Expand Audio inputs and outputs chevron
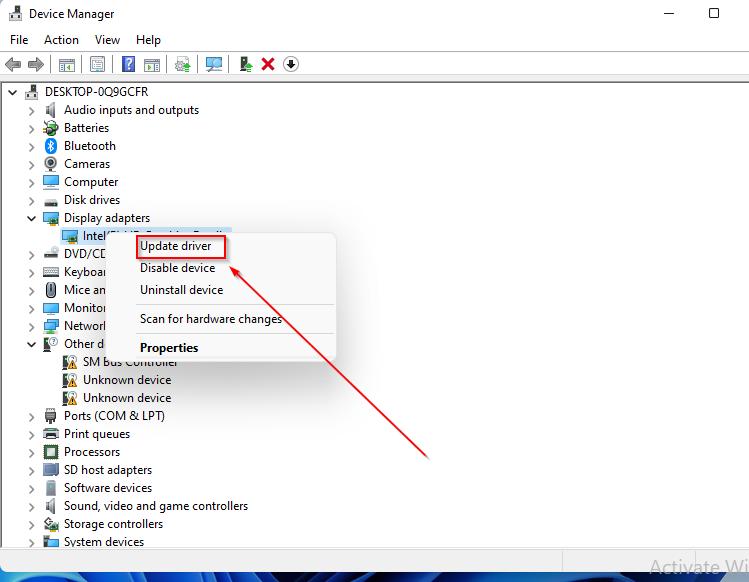The width and height of the screenshot is (749, 582). (x=32, y=111)
